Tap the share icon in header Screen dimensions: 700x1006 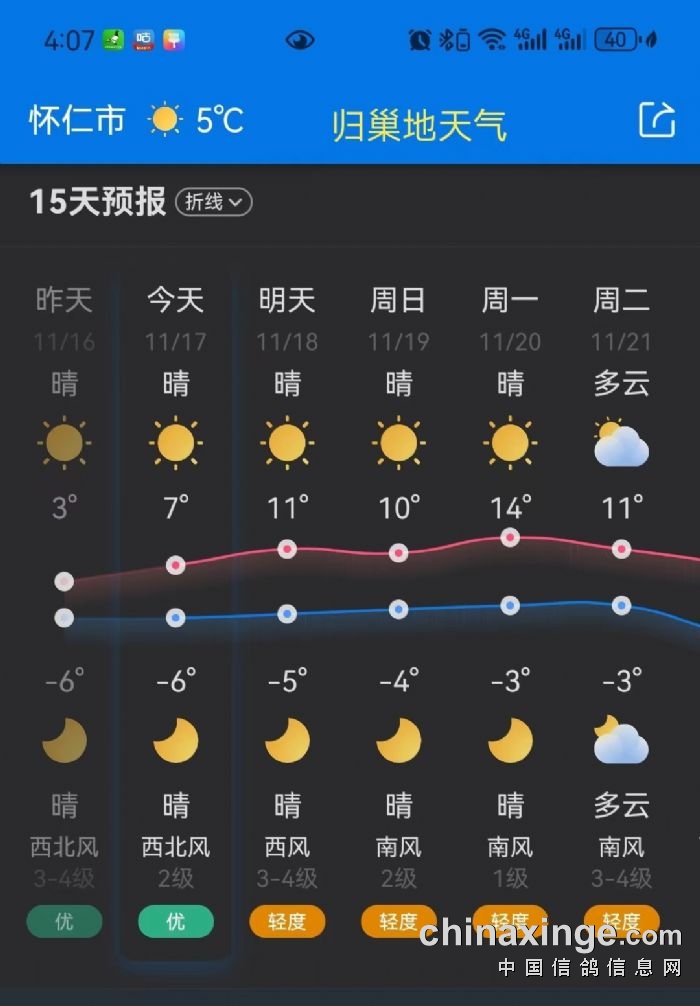(x=657, y=120)
